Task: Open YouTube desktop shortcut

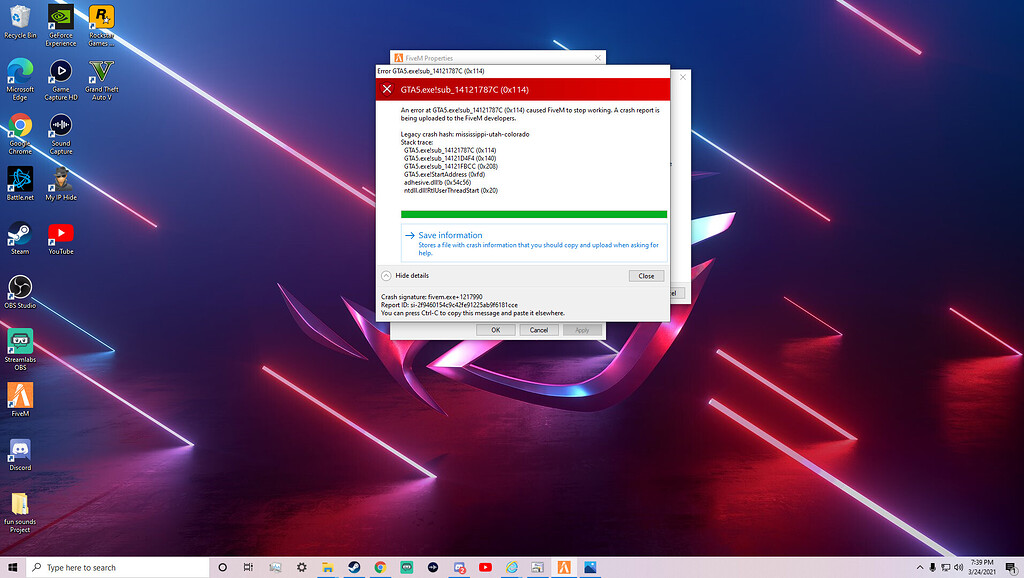Action: (x=61, y=238)
